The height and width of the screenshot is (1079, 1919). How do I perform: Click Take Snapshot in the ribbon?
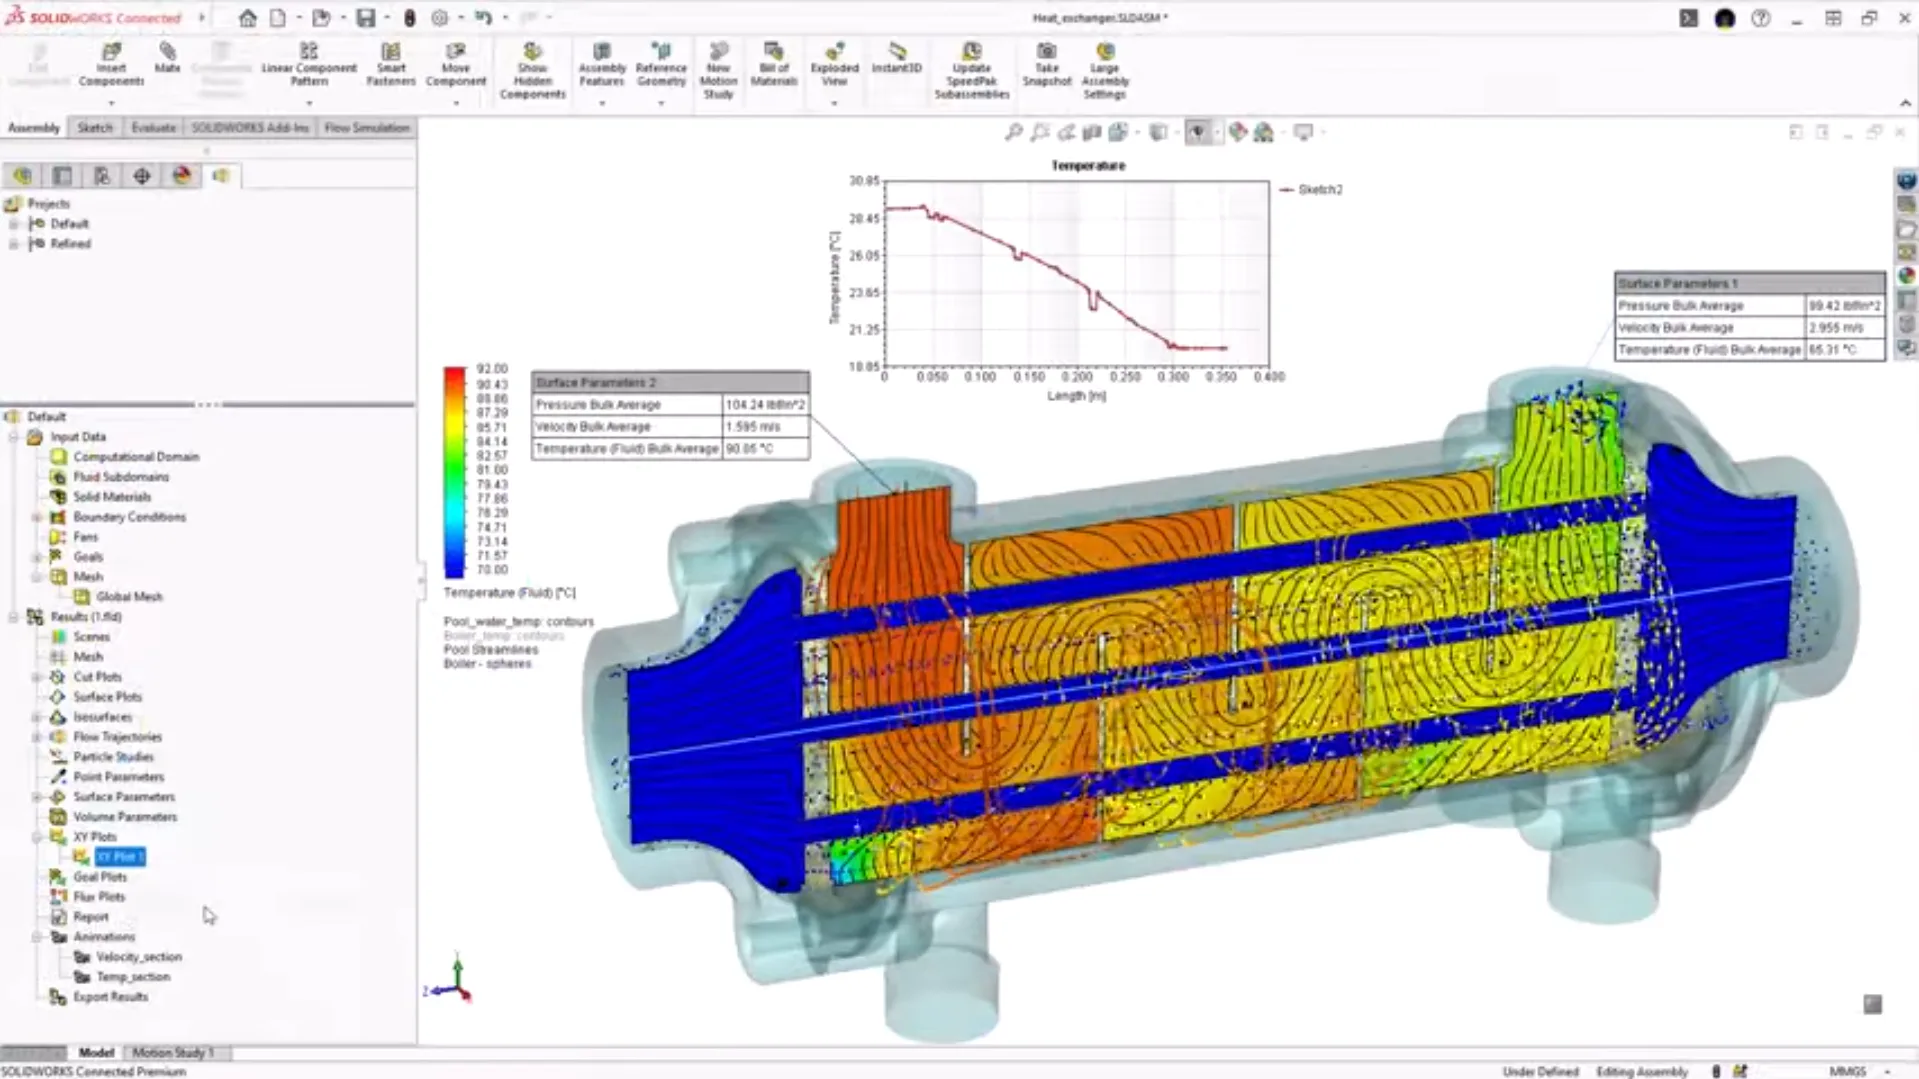coord(1046,64)
